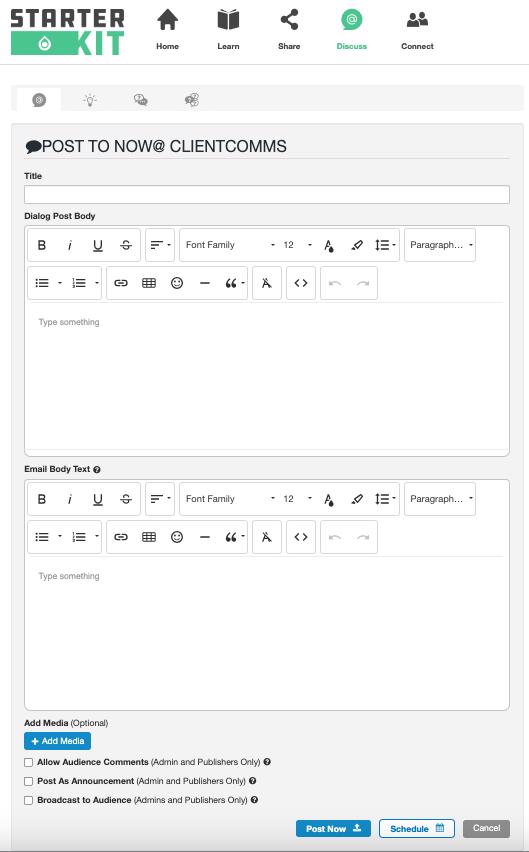This screenshot has height=852, width=529.
Task: Insert table in Dialog Post Body
Action: click(x=149, y=283)
